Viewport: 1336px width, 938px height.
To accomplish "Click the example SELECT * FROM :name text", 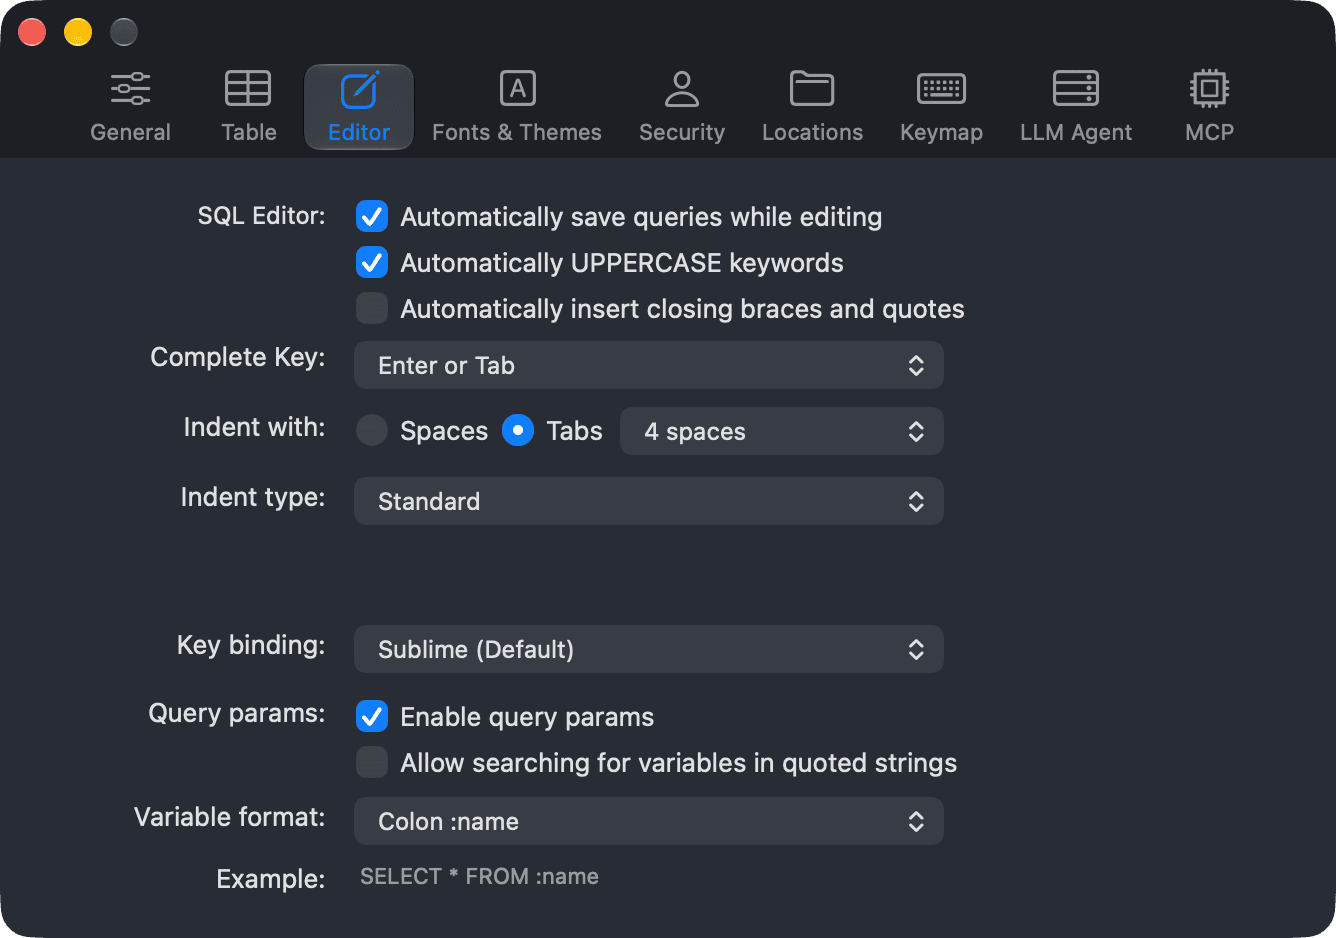I will pyautogui.click(x=479, y=877).
